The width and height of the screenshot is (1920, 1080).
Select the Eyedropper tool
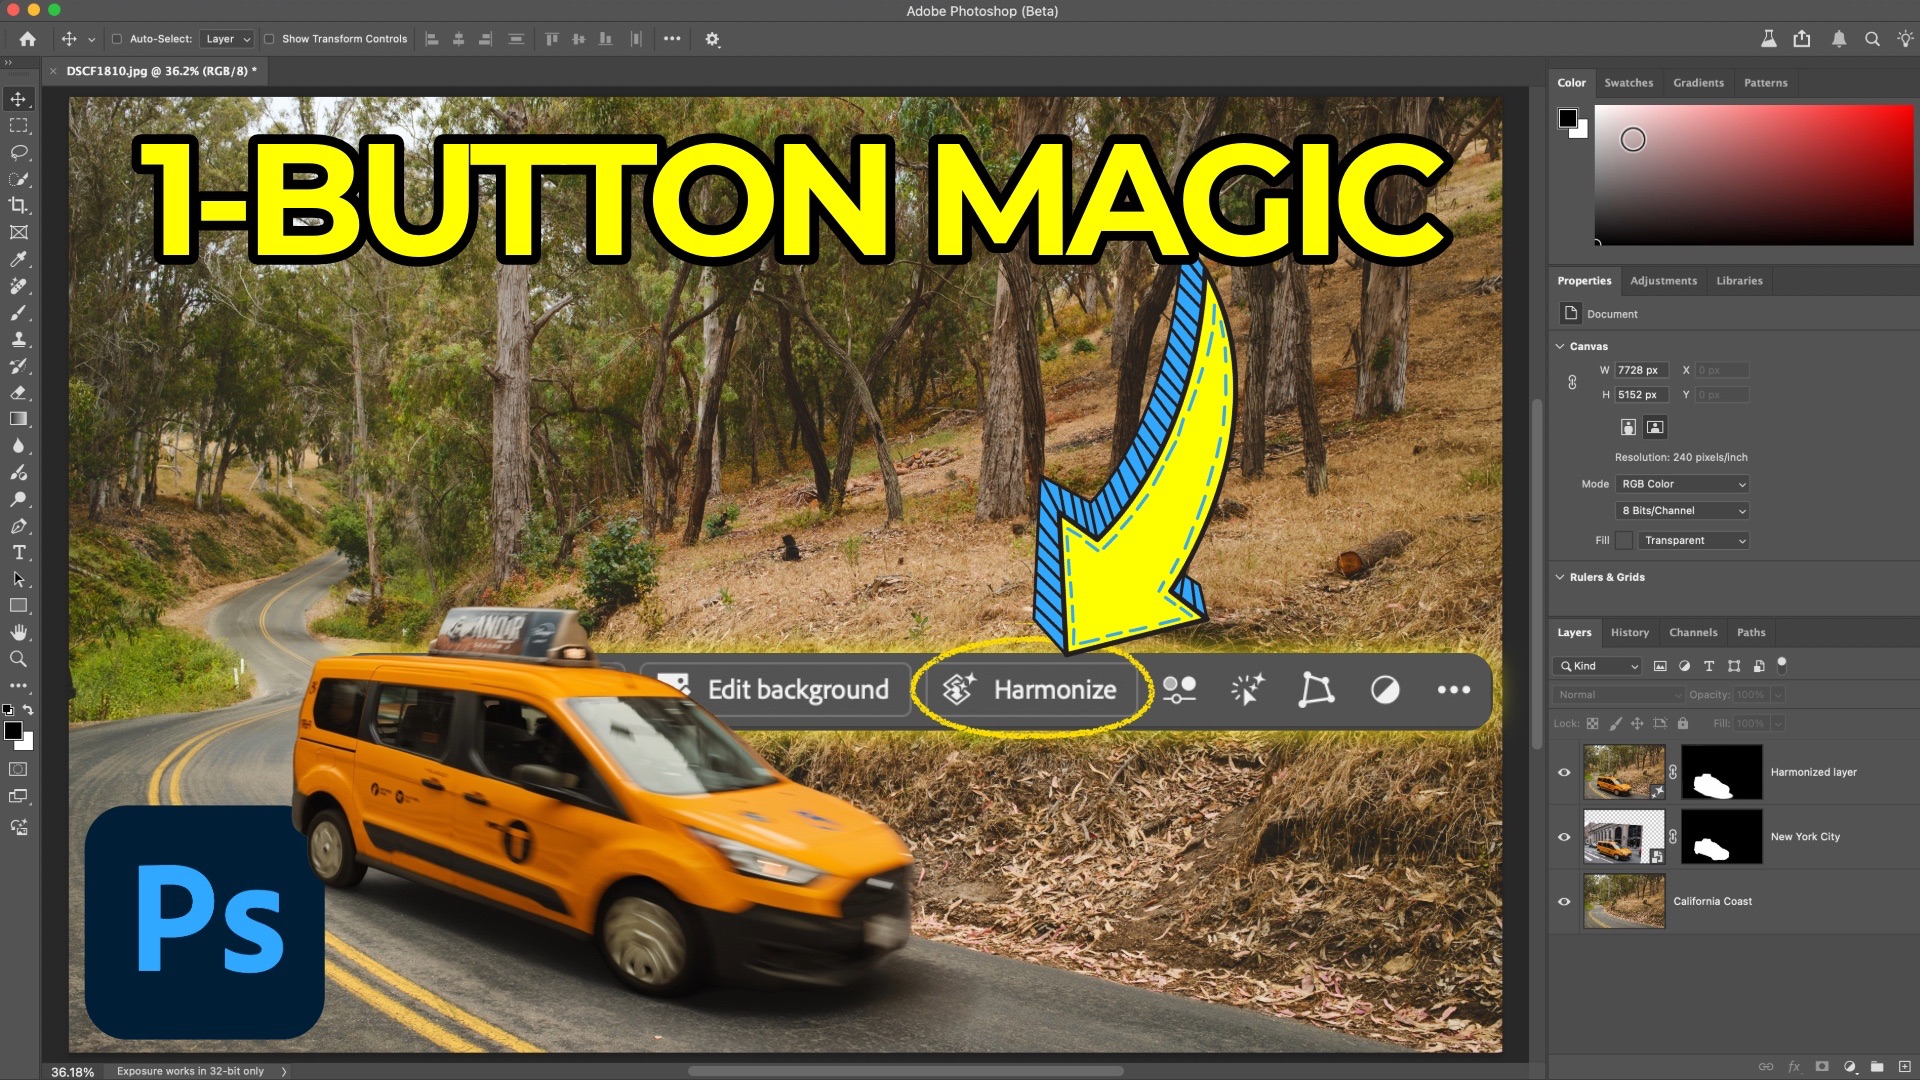coord(19,260)
